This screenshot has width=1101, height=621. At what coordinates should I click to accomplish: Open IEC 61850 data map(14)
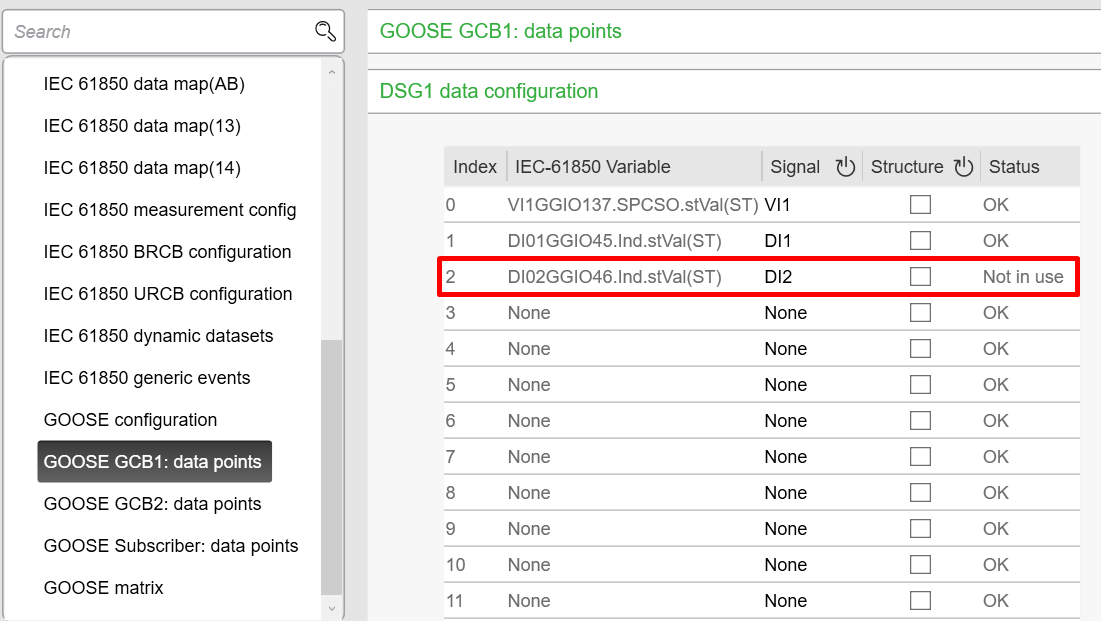(142, 168)
